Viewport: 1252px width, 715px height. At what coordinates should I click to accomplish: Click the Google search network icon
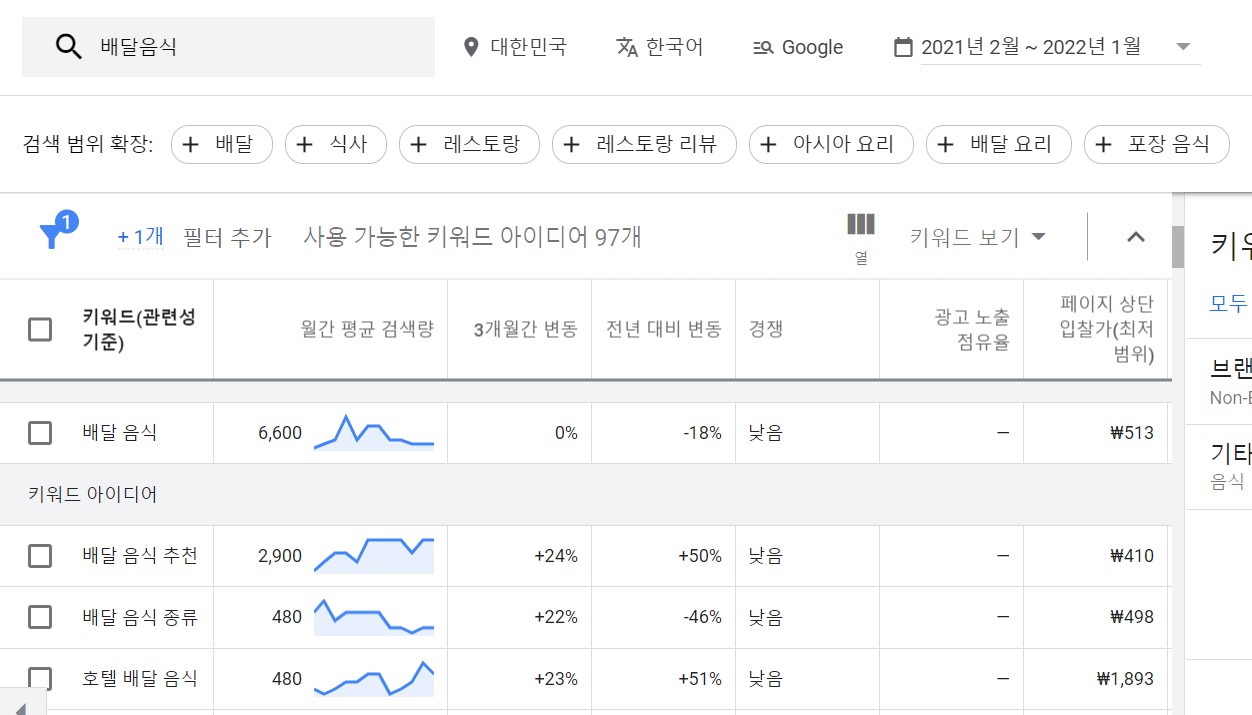coord(762,46)
